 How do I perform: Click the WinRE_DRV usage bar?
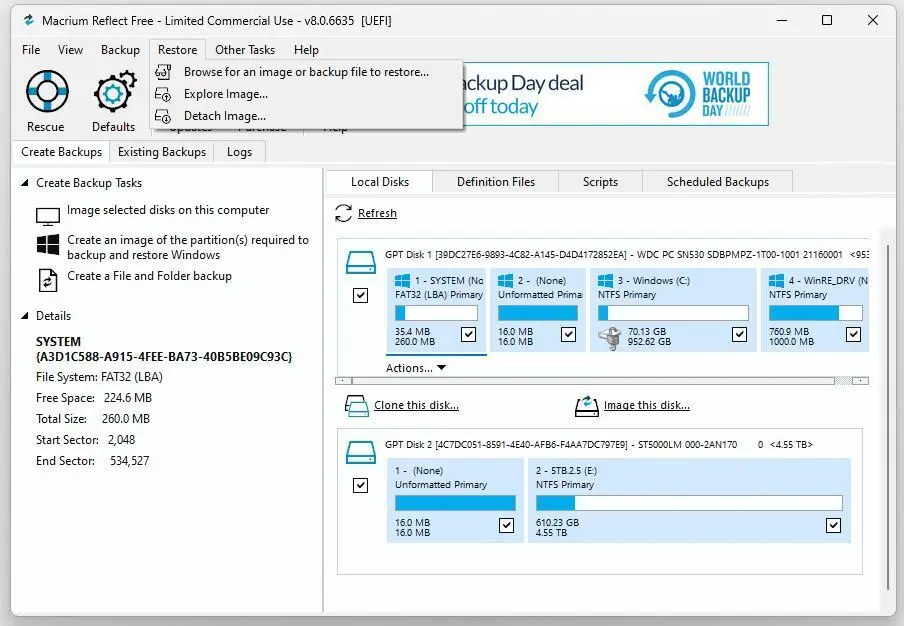[816, 313]
